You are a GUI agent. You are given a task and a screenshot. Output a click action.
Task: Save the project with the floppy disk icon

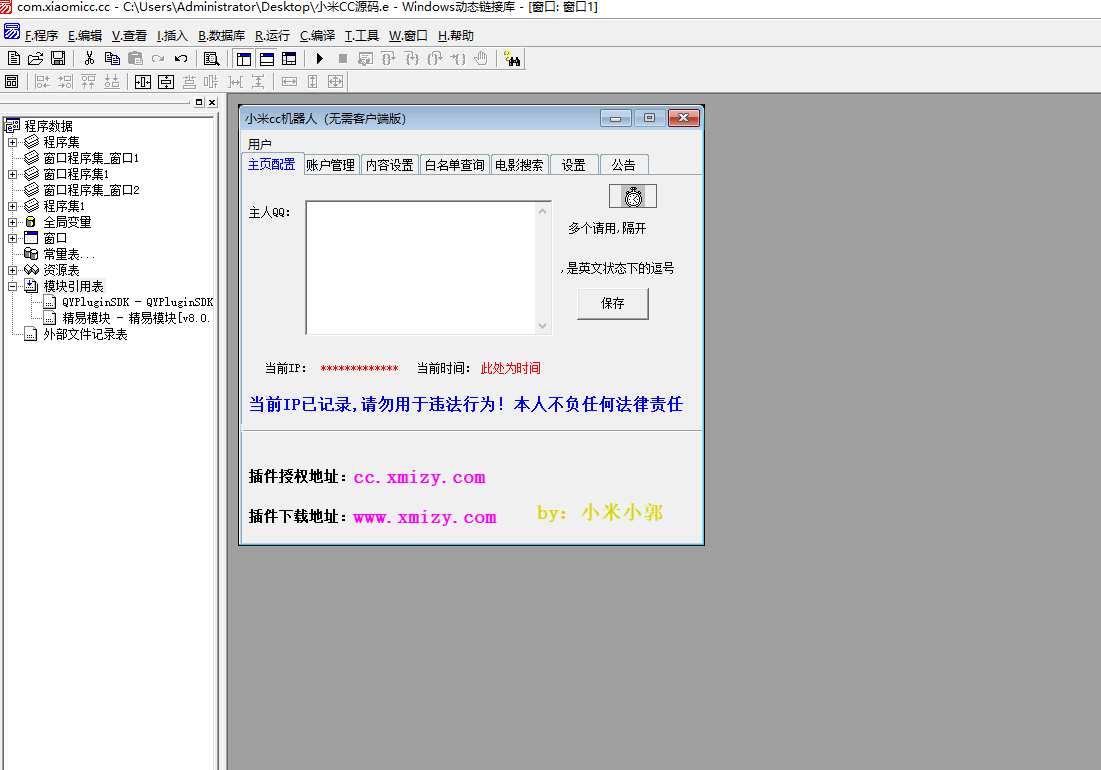58,59
